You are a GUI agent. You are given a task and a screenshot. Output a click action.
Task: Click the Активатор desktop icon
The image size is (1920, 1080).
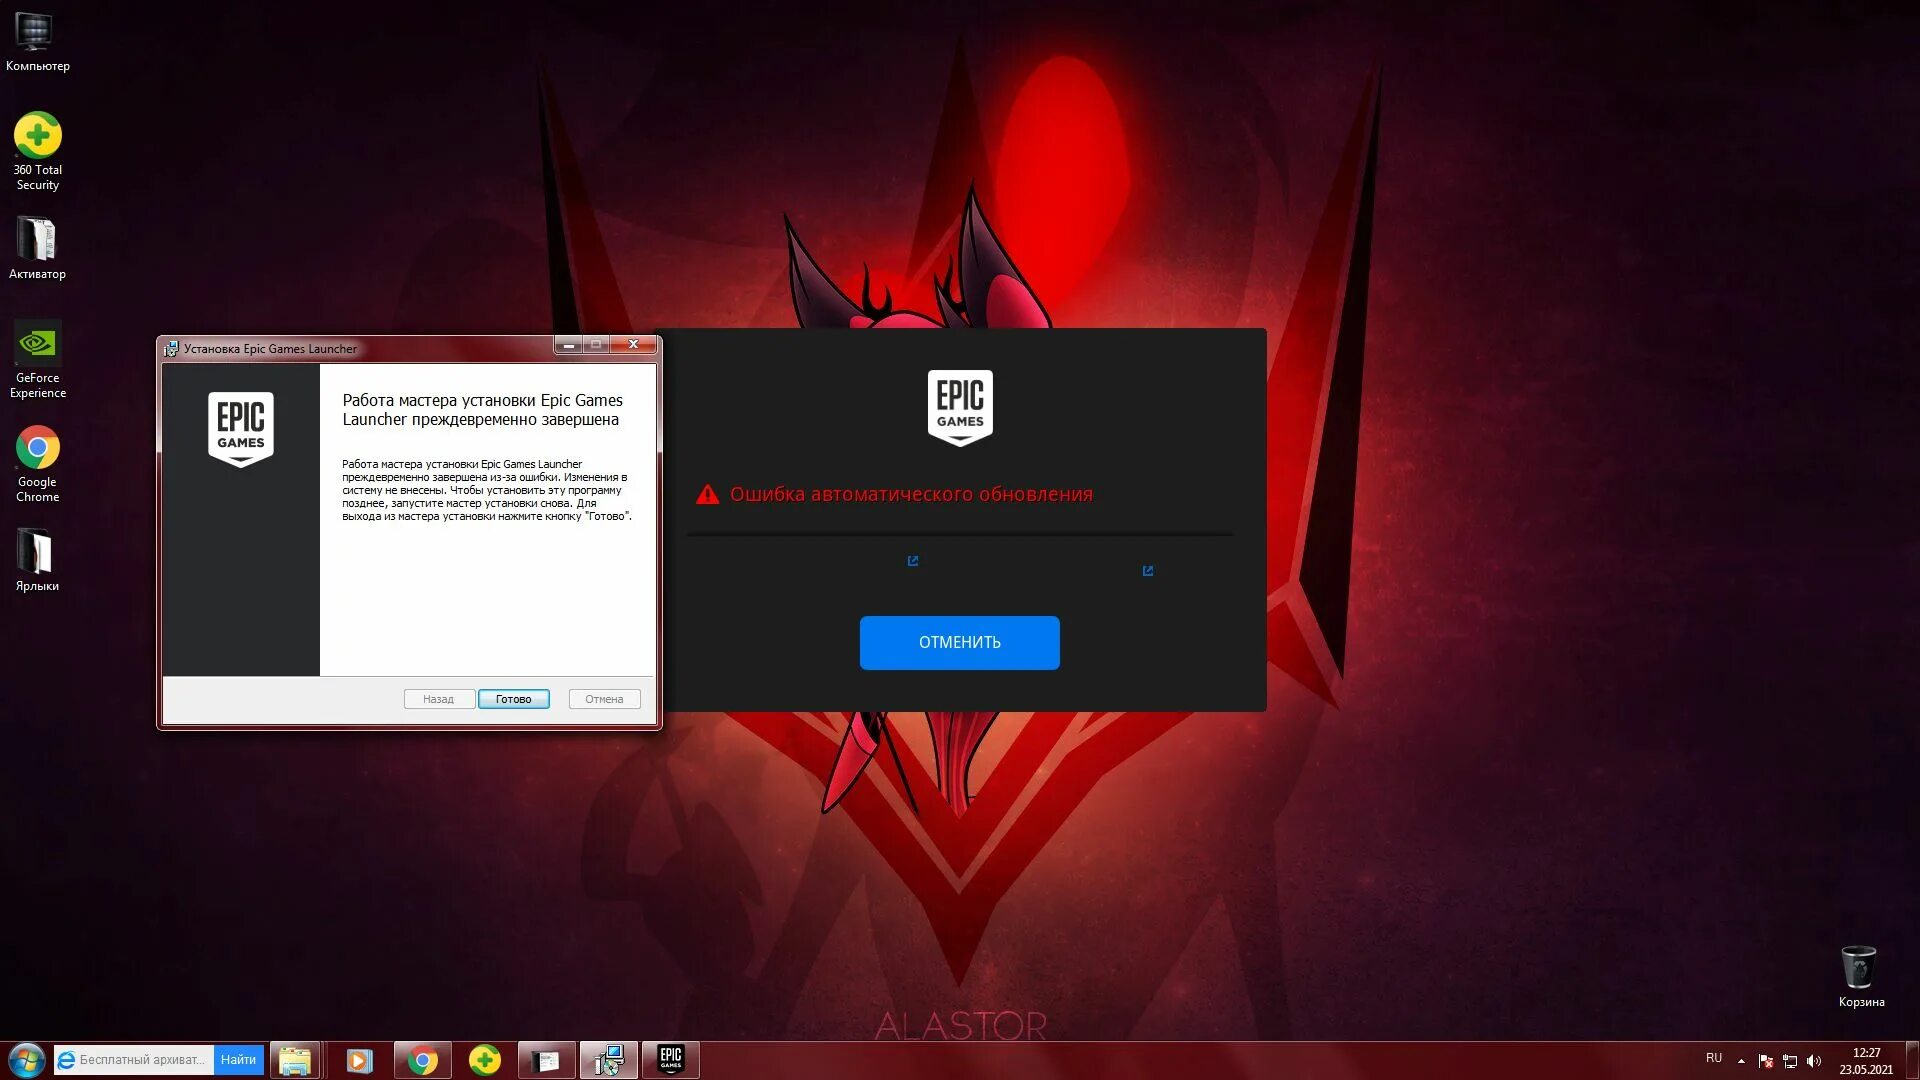37,244
